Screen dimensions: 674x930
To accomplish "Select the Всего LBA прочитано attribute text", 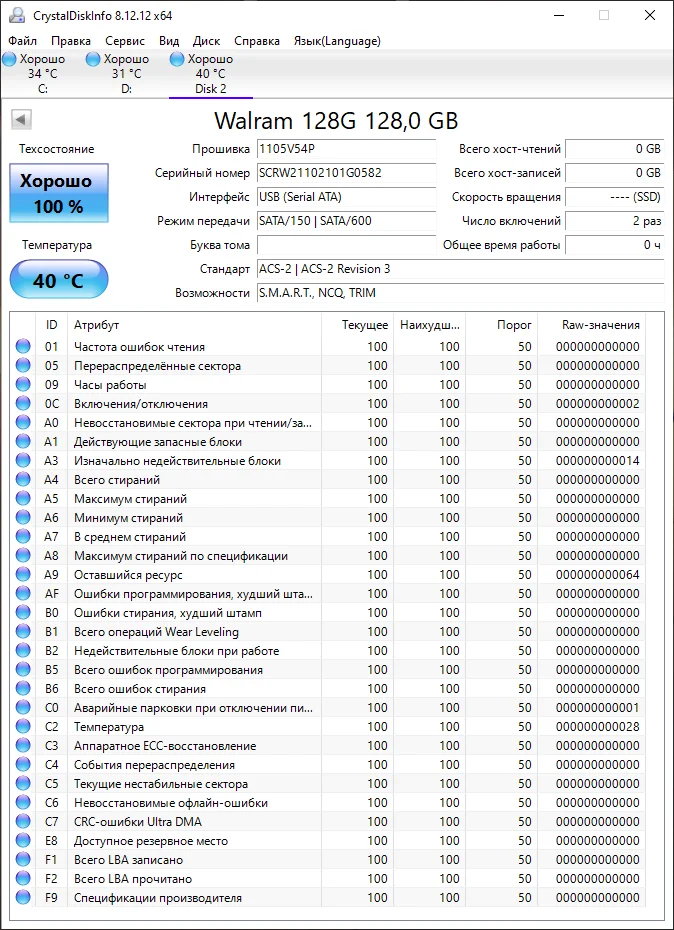I will [133, 878].
